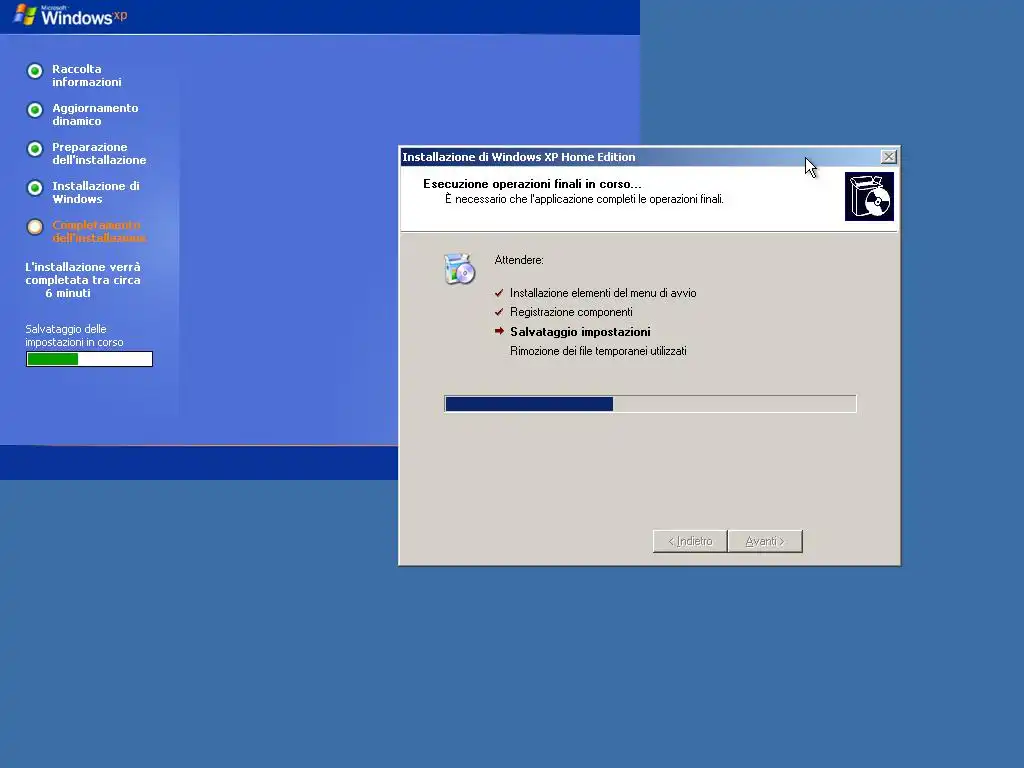This screenshot has height=768, width=1024.
Task: Click 'Esecuzione operazioni finali in corso...' heading
Action: coord(532,184)
